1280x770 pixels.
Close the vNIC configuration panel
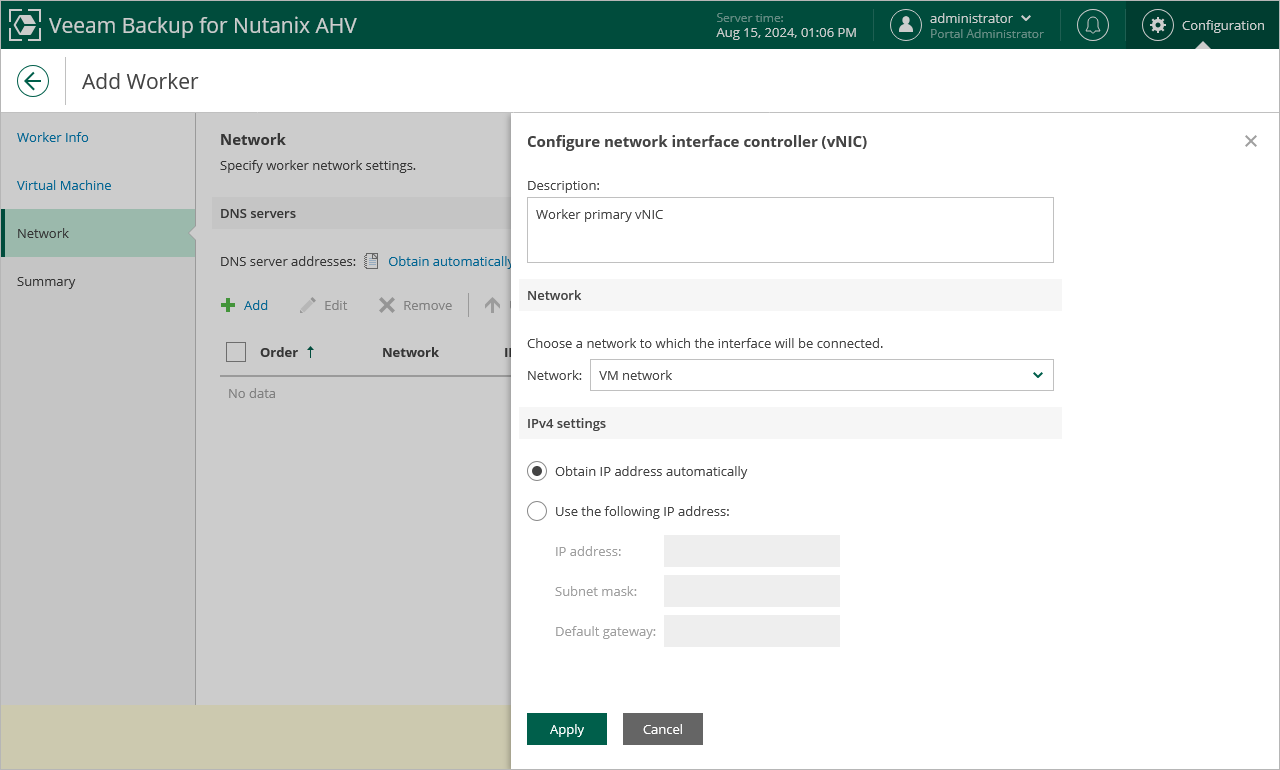(x=1250, y=141)
